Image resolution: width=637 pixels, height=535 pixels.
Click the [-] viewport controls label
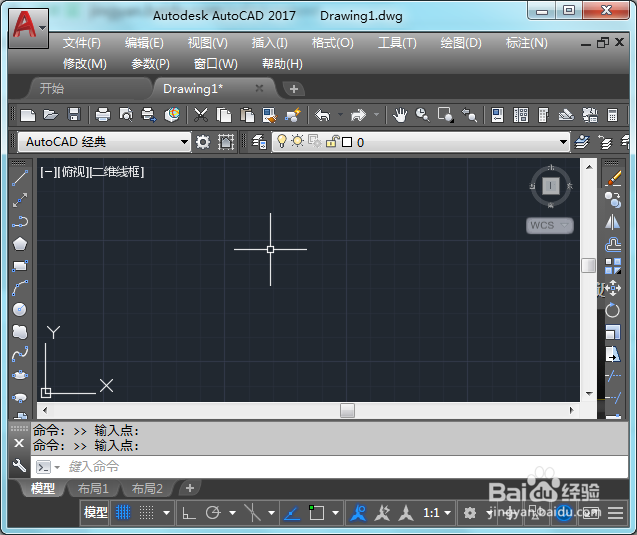(46, 172)
